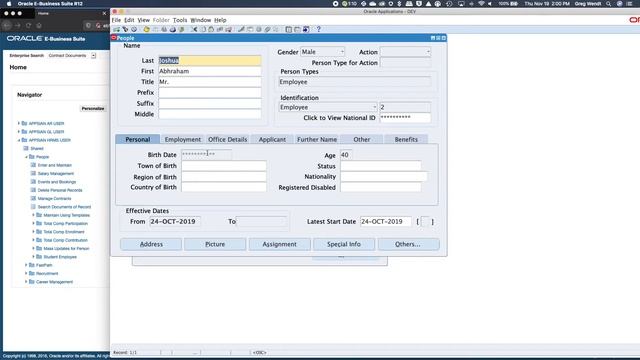Viewport: 640px width, 360px height.
Task: Open the Edit menu
Action: [129, 20]
